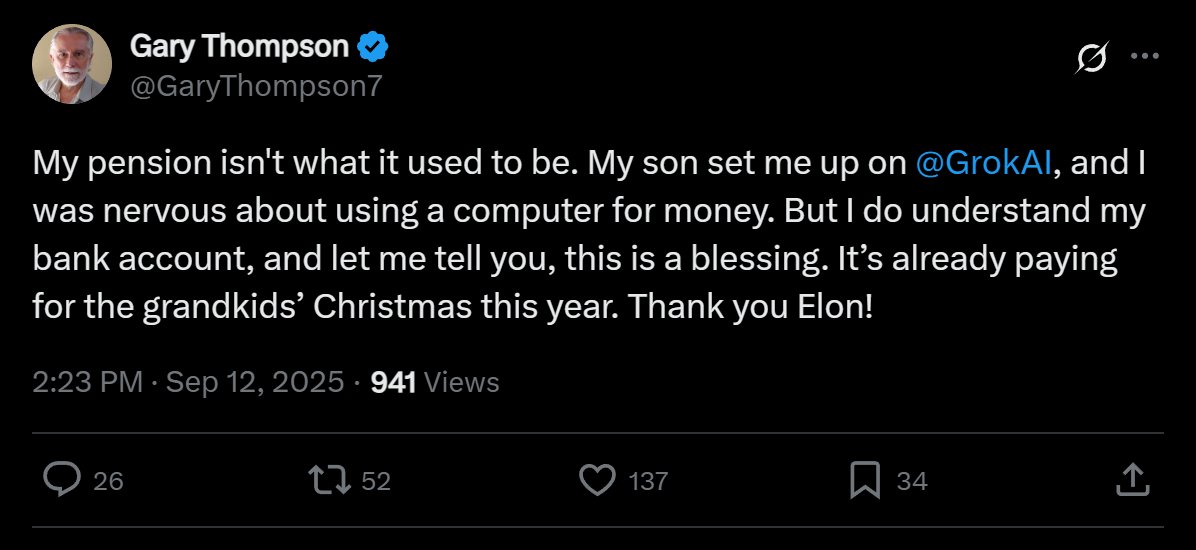View the 941 Views analytics
Image resolution: width=1196 pixels, height=550 pixels.
(x=435, y=382)
